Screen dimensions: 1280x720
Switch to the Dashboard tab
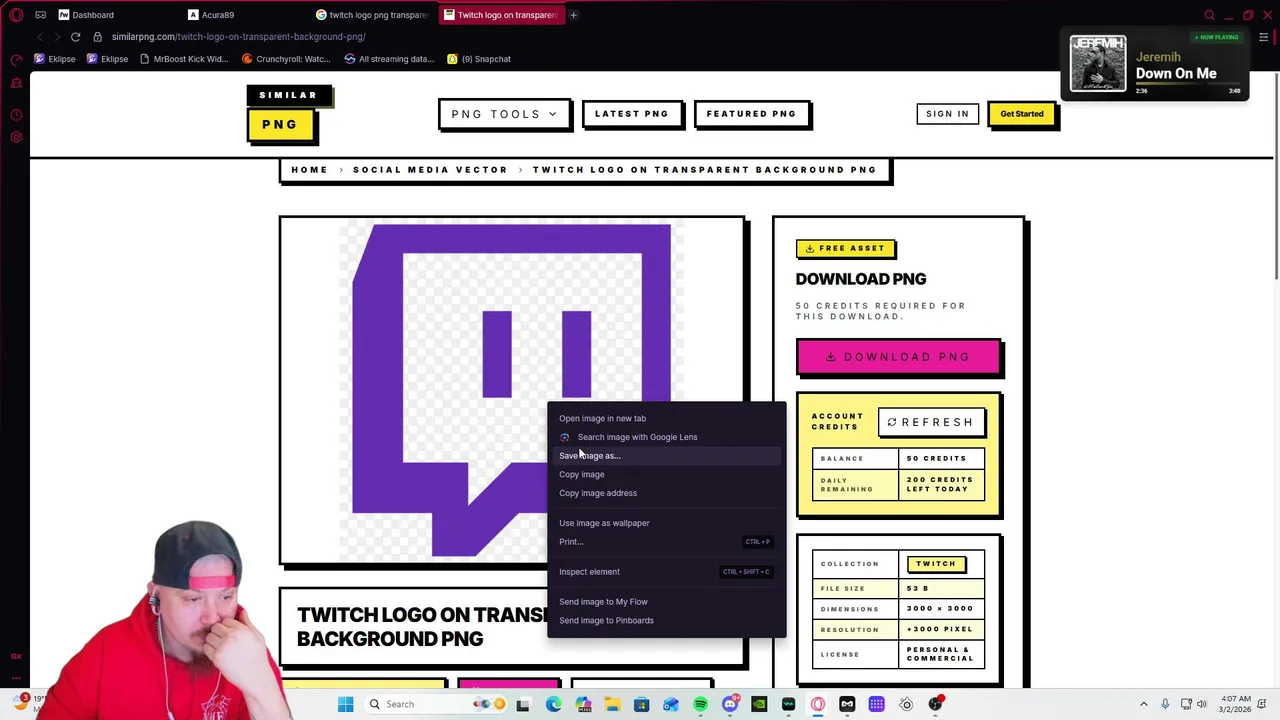click(x=115, y=15)
